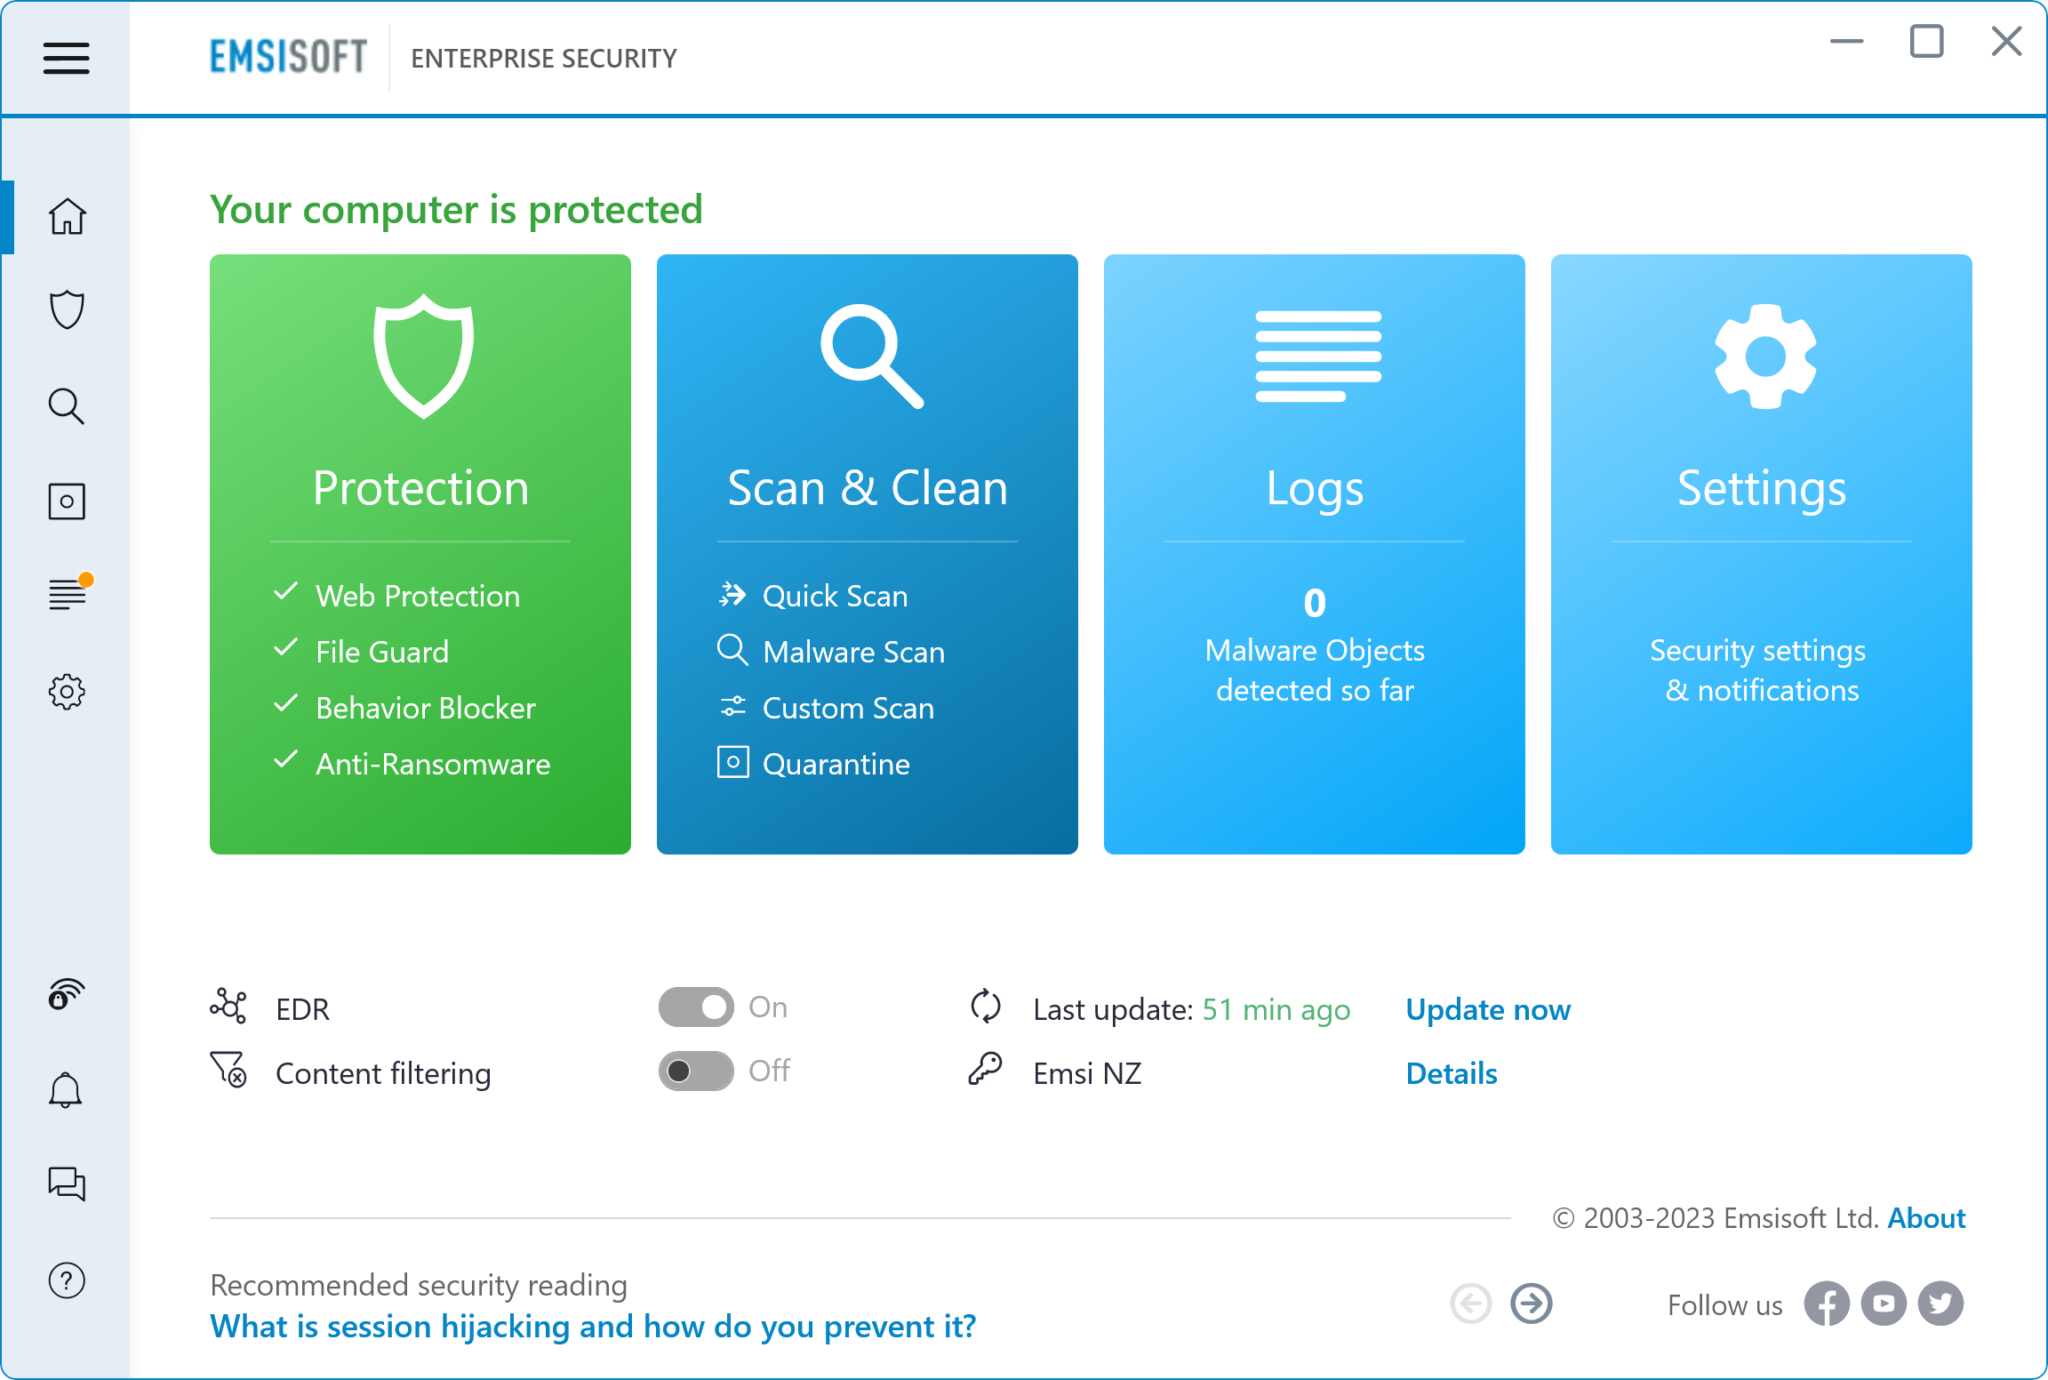
Task: Open the session hijacking article link
Action: (592, 1326)
